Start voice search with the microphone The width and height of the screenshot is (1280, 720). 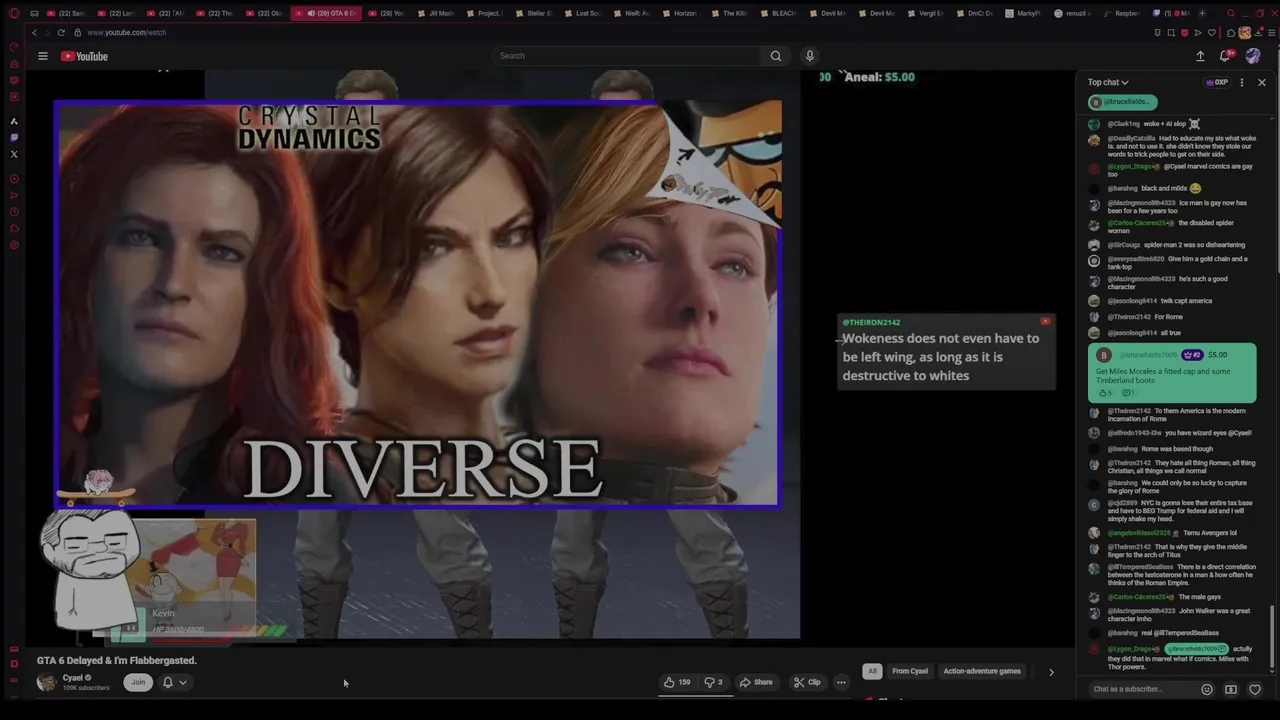click(810, 56)
